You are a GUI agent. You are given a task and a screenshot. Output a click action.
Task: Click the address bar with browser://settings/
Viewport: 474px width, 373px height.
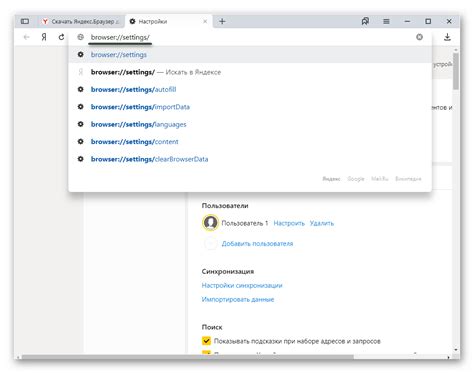click(250, 37)
